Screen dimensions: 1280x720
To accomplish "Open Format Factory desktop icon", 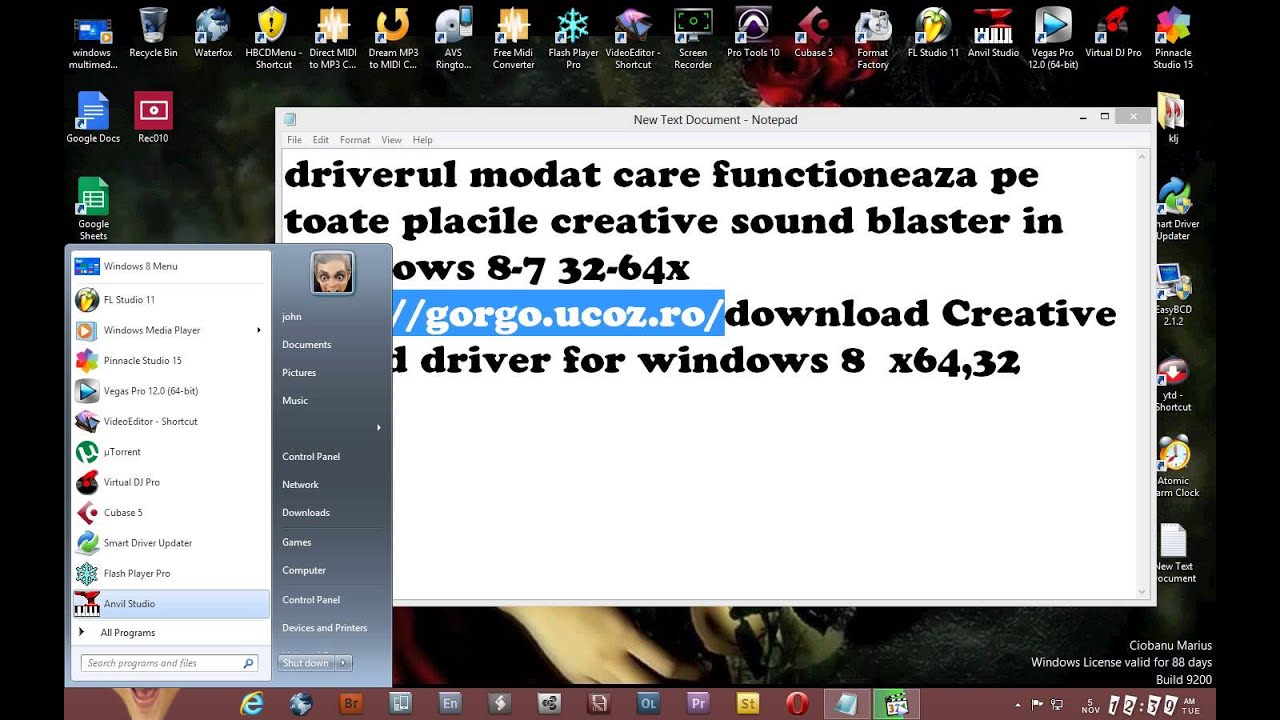I will pos(873,36).
